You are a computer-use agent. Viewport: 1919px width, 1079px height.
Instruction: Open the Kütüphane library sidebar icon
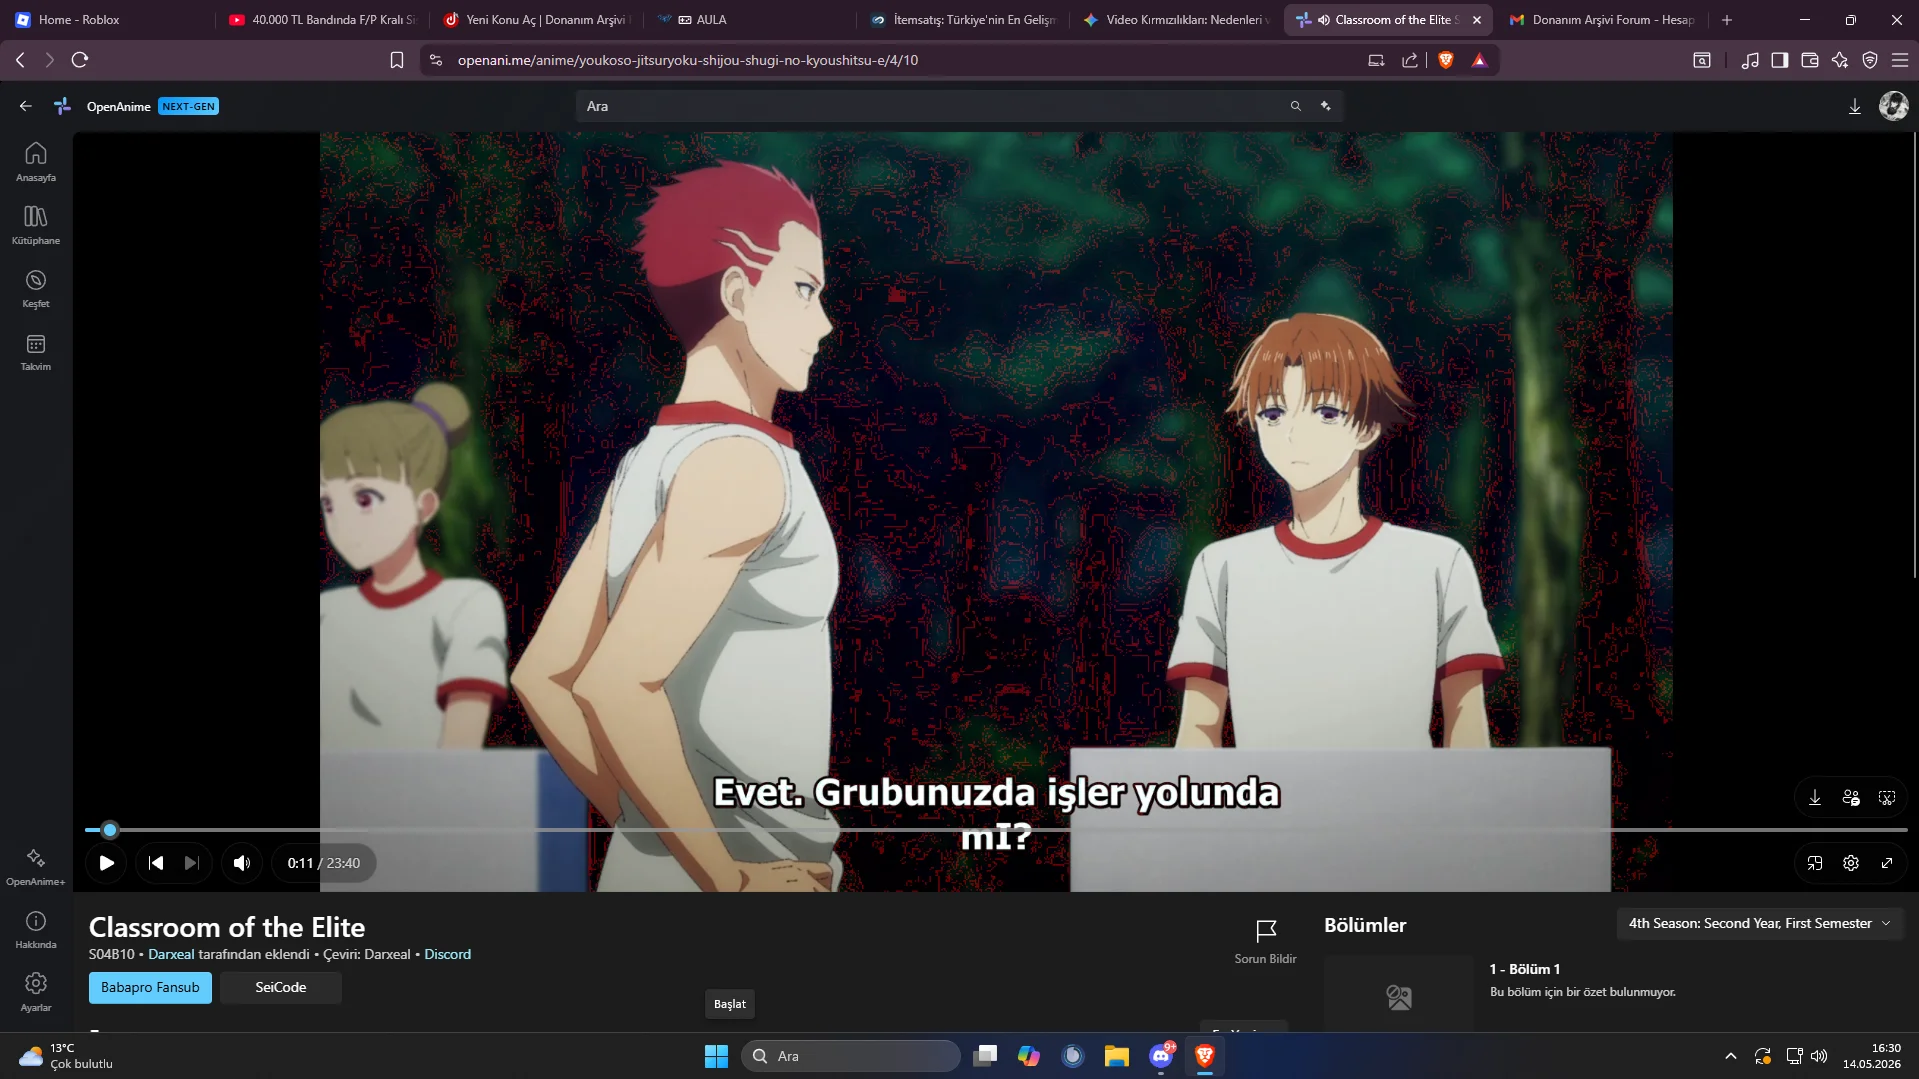point(36,225)
